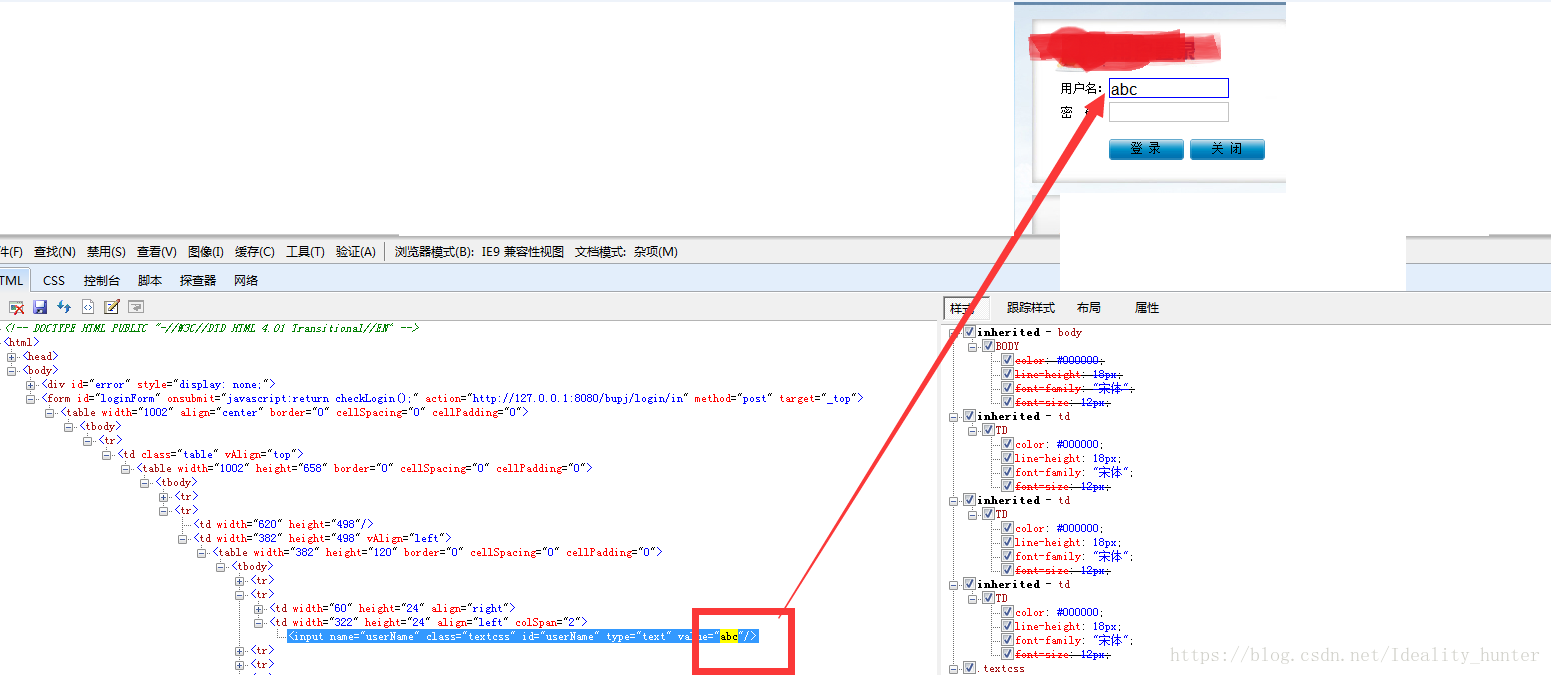
Task: Uncheck the BODY rule checkbox
Action: point(988,346)
